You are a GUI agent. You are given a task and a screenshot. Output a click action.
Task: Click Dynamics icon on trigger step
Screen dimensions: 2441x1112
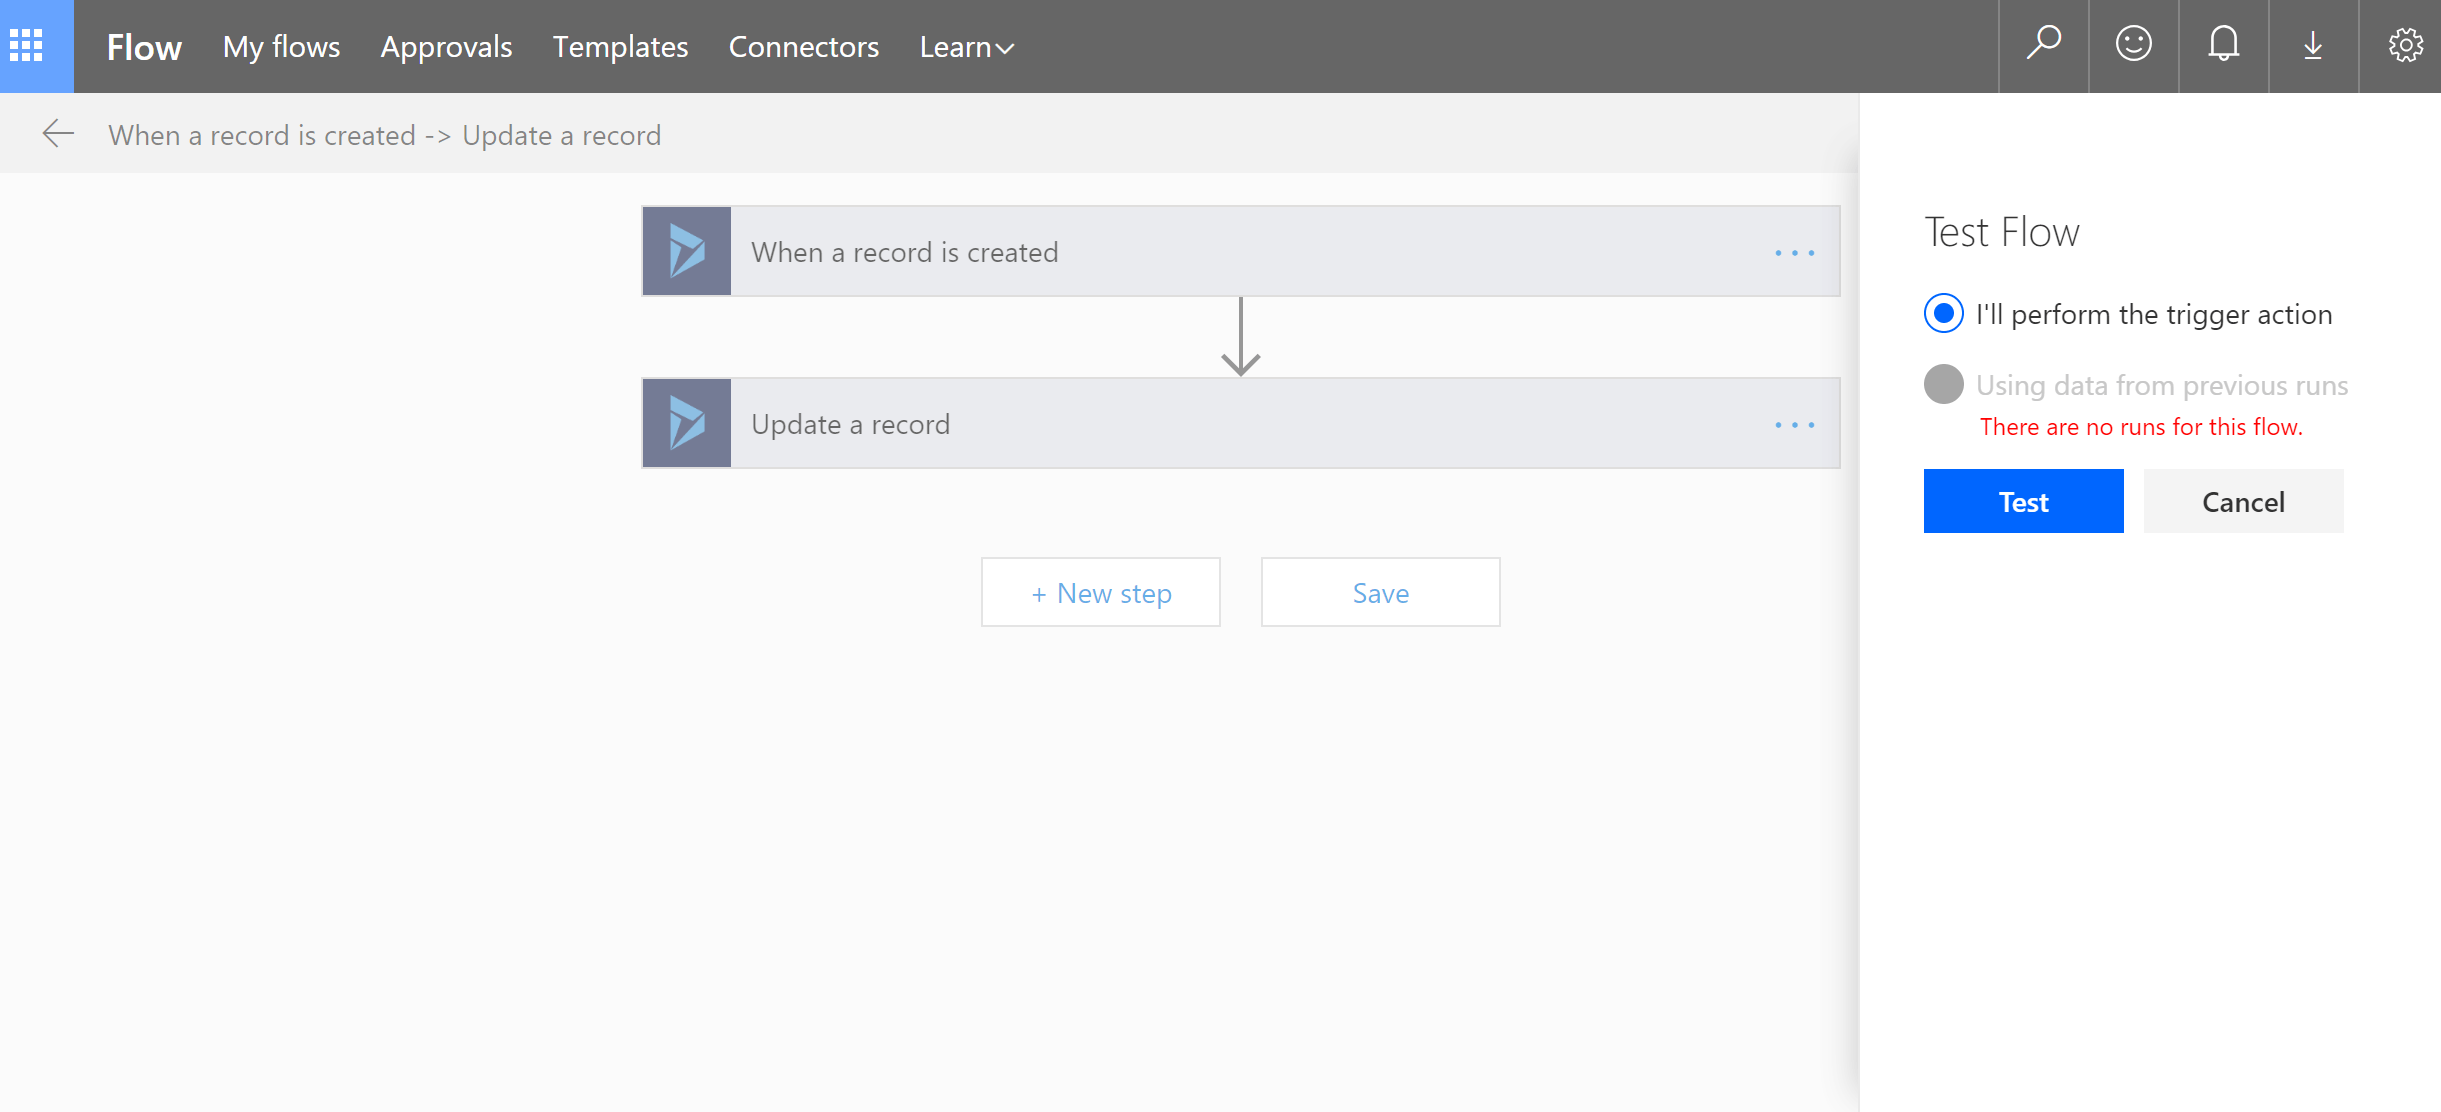pos(686,251)
